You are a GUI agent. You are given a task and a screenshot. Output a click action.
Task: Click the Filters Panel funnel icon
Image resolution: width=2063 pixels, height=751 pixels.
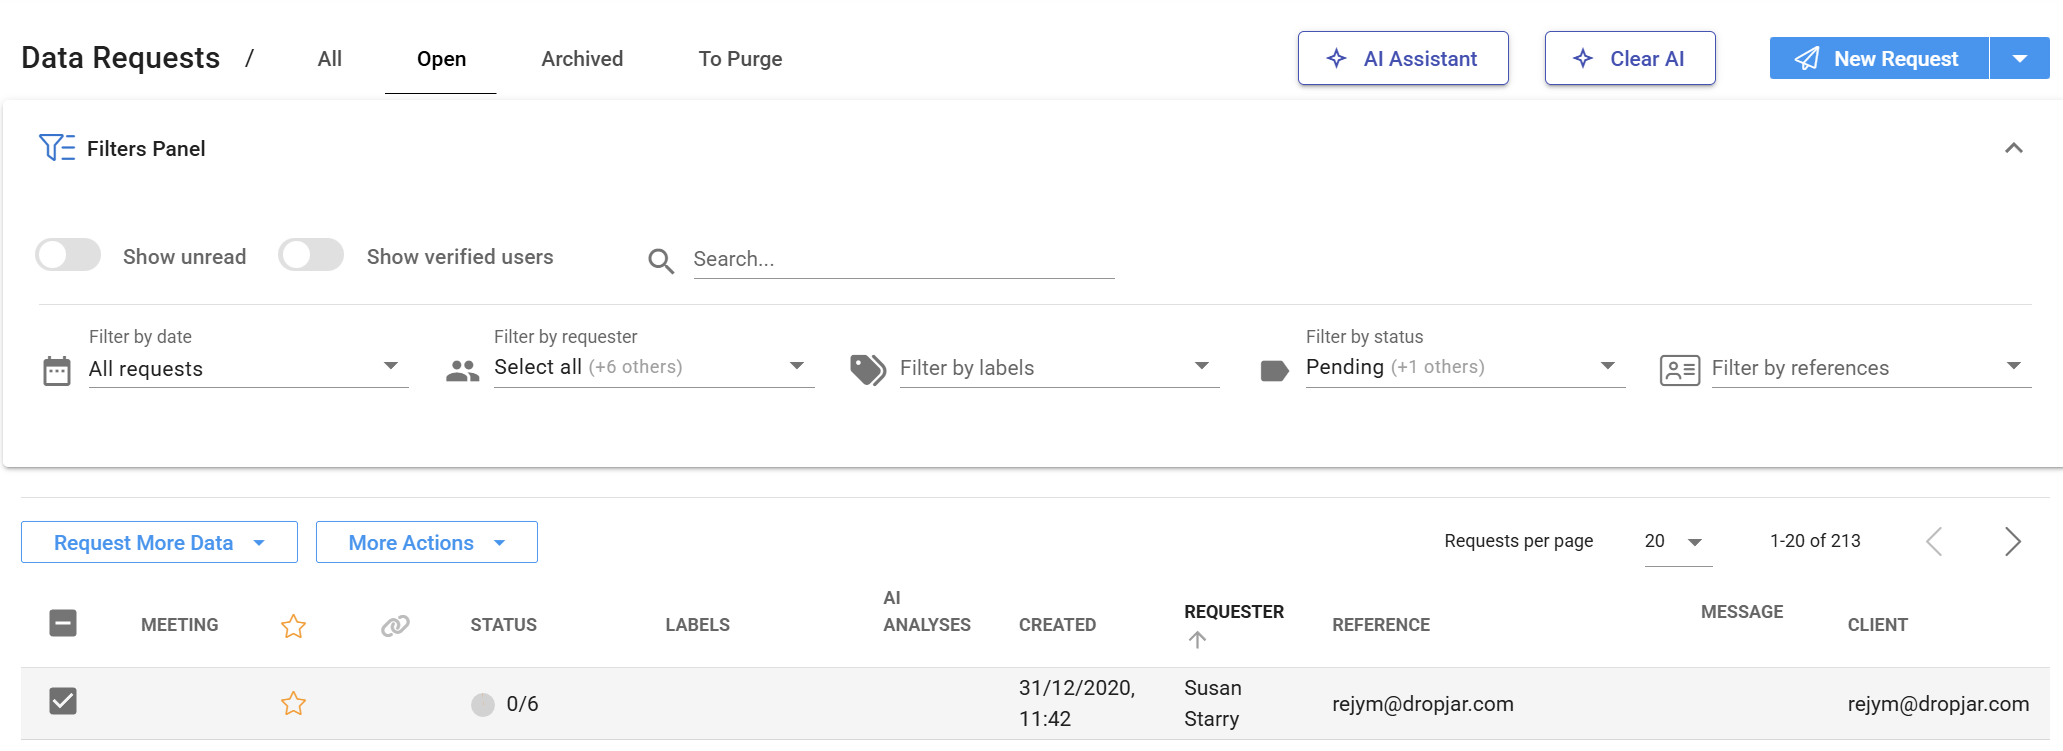coord(56,148)
